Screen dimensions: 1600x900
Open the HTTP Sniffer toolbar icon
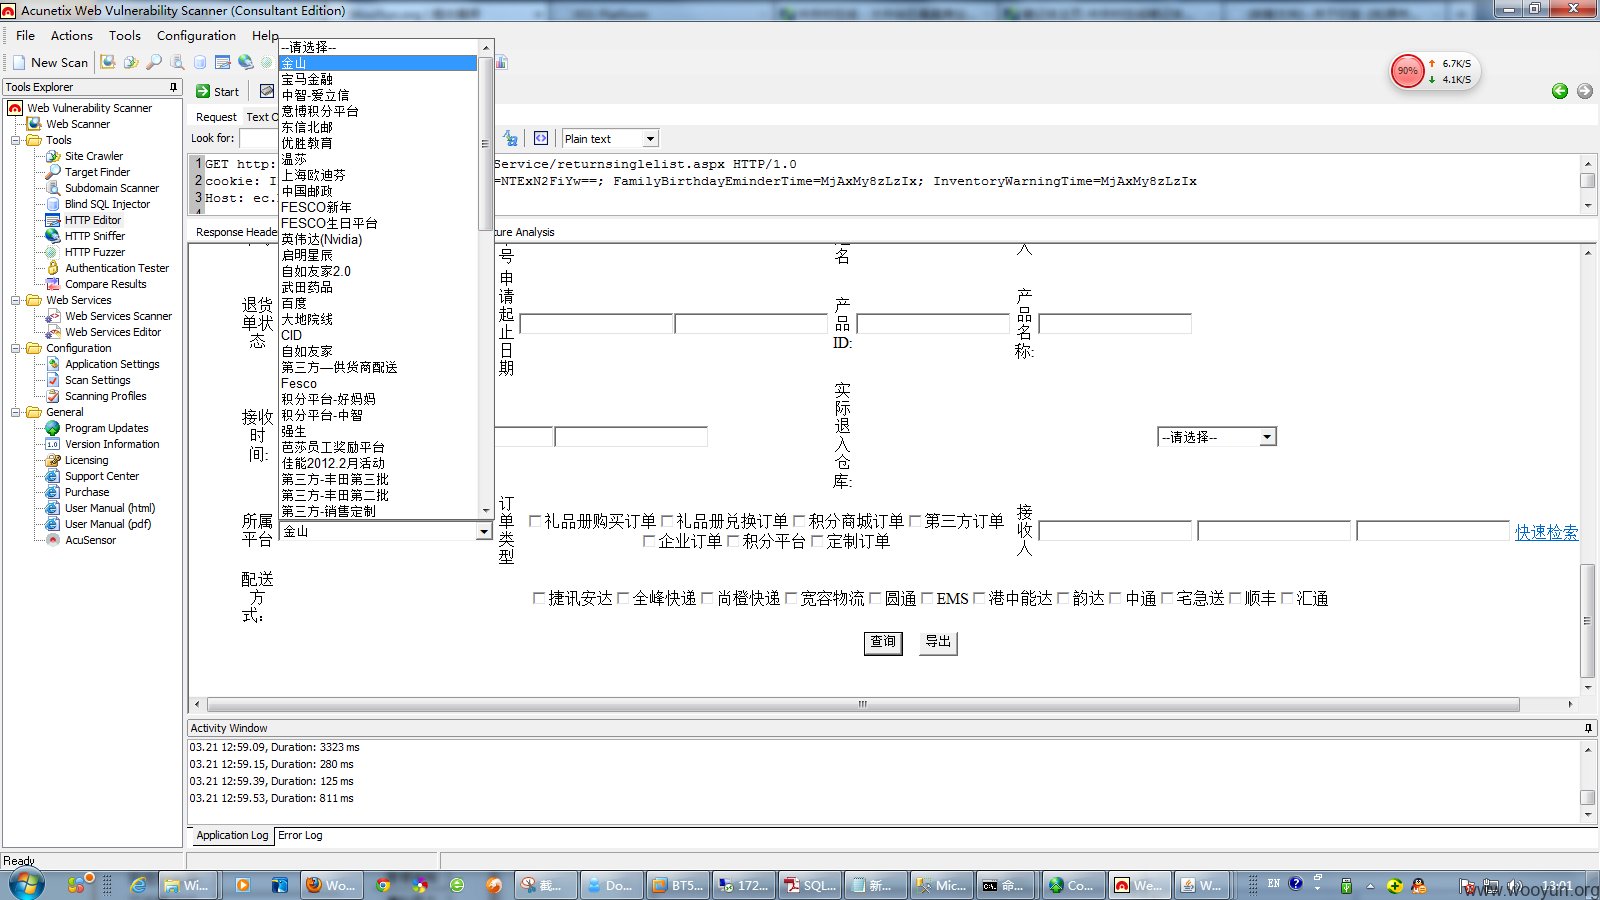click(246, 62)
